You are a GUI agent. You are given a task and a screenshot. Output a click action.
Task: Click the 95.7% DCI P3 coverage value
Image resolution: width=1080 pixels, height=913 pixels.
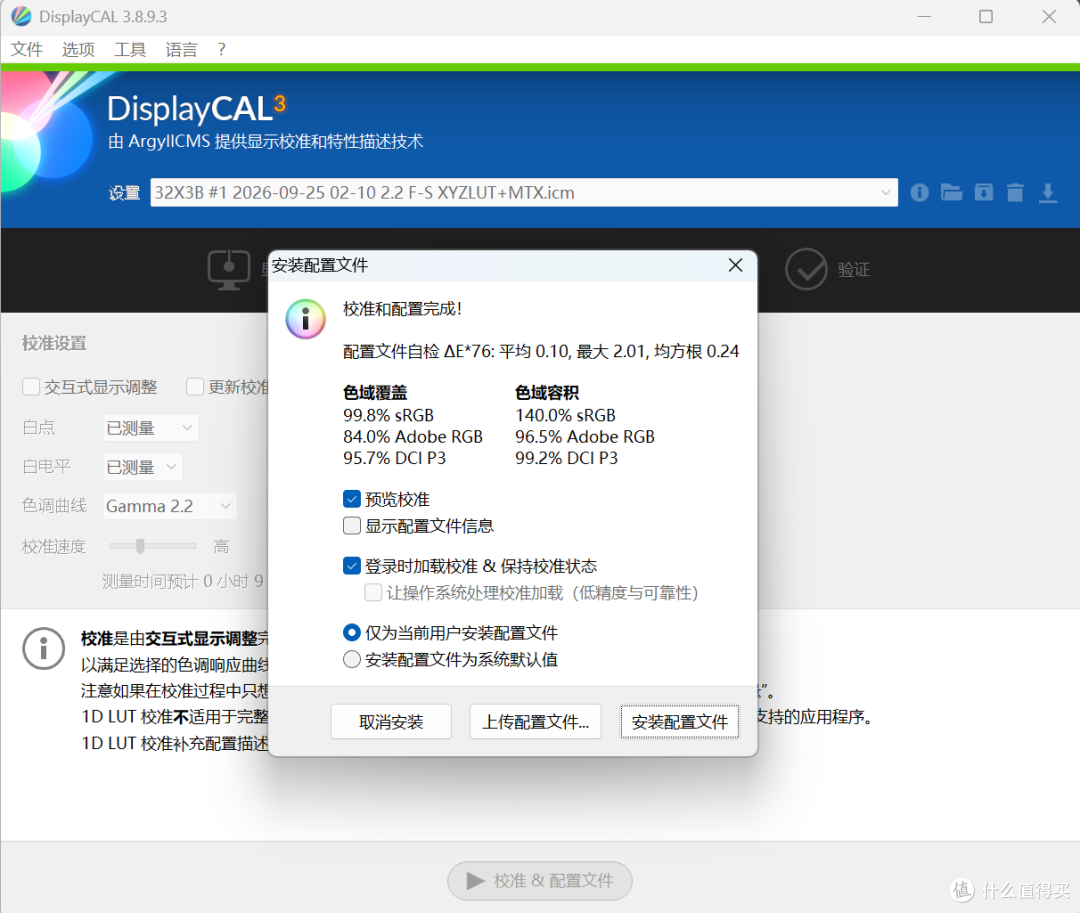[395, 458]
